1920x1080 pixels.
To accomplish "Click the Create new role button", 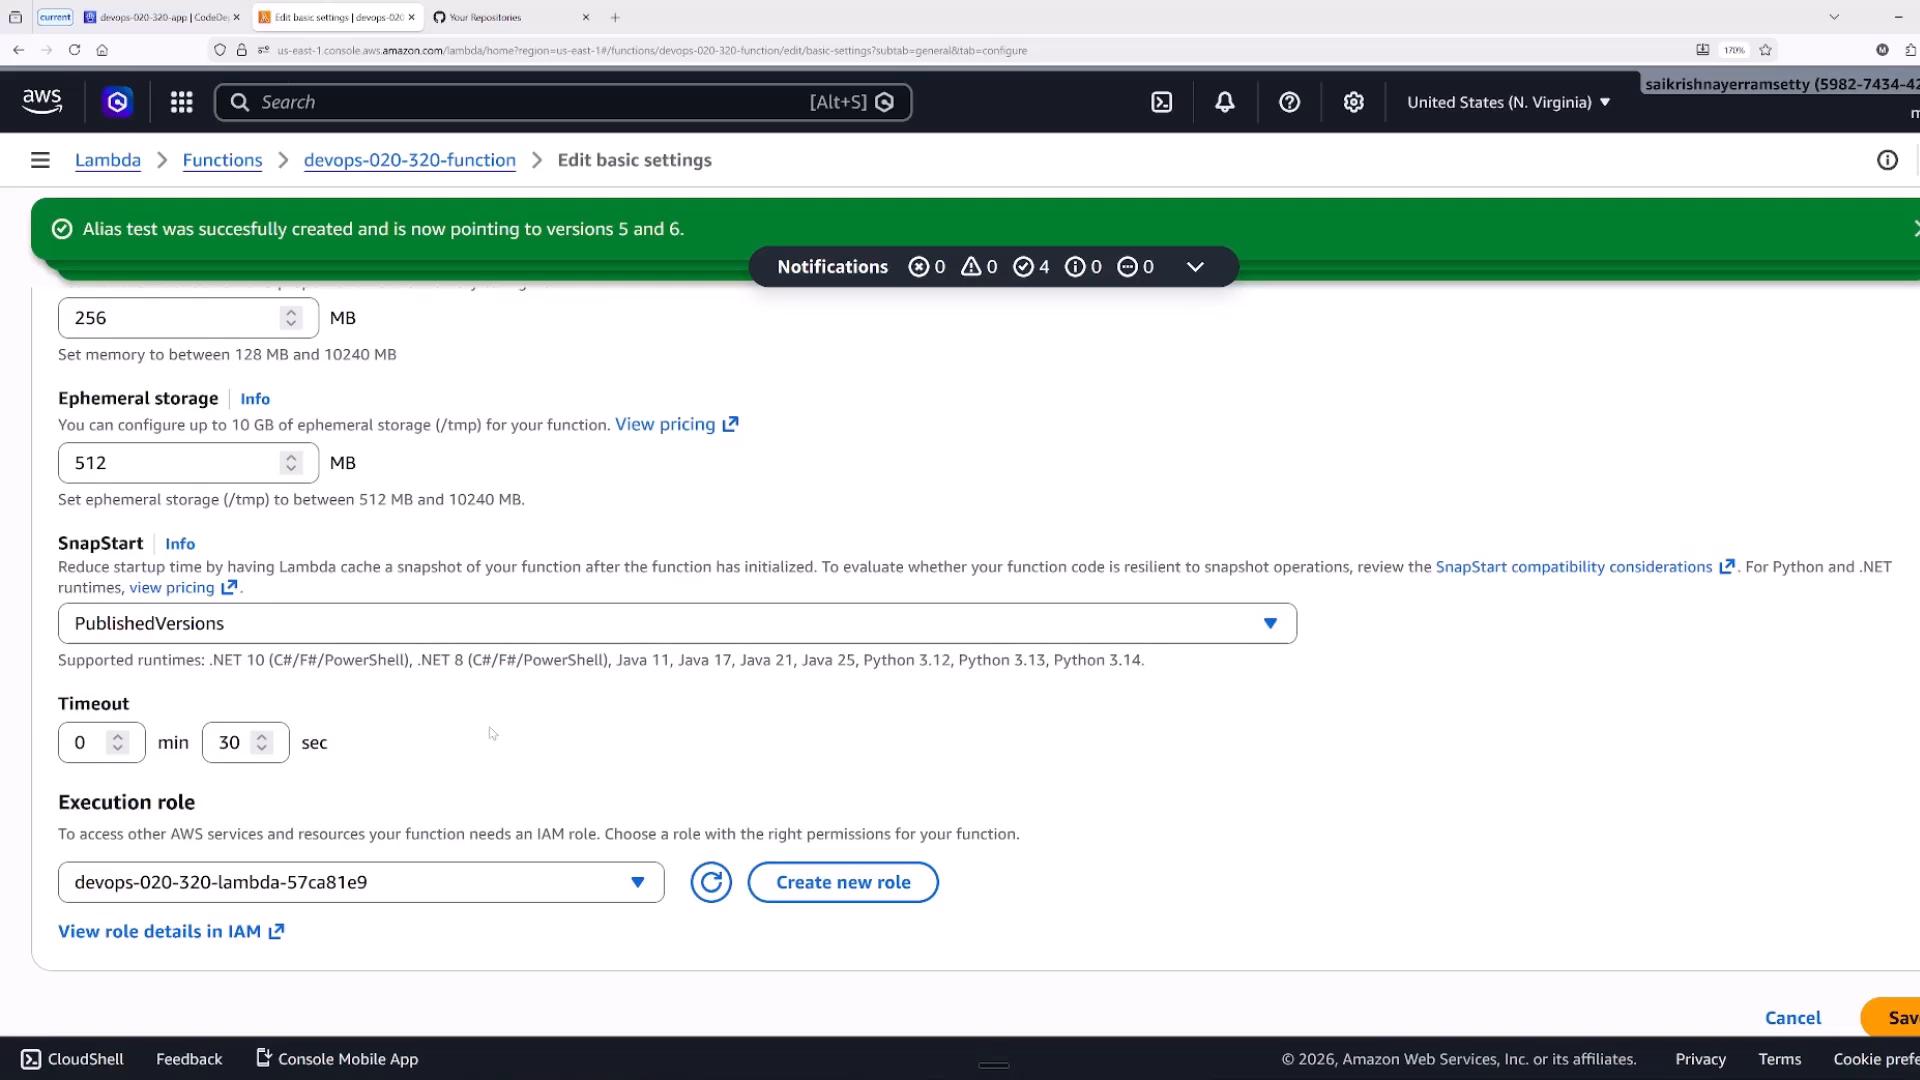I will (x=843, y=882).
